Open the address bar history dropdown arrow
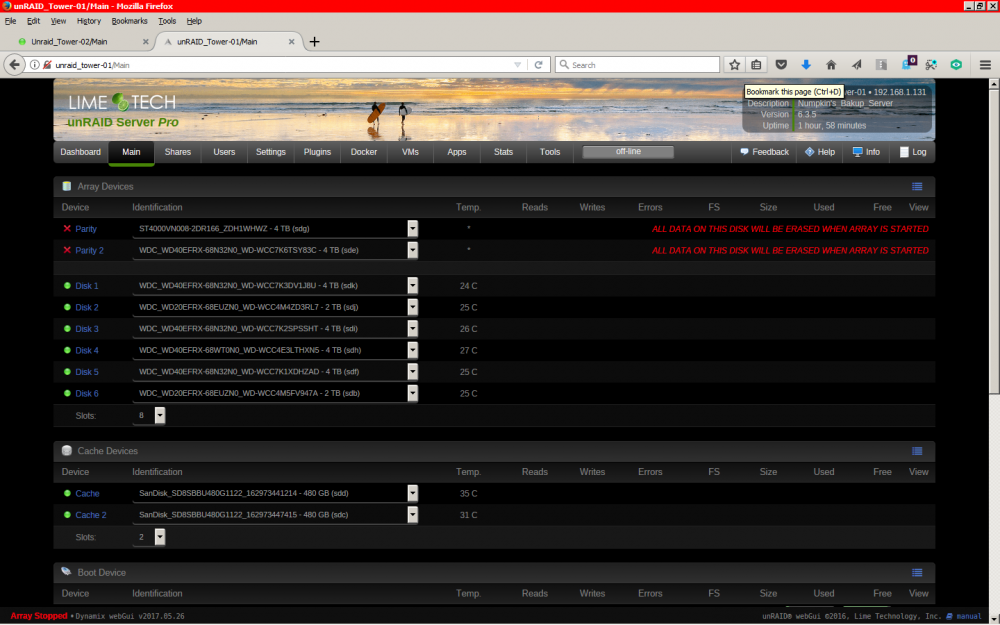The width and height of the screenshot is (1000, 625). tap(518, 65)
